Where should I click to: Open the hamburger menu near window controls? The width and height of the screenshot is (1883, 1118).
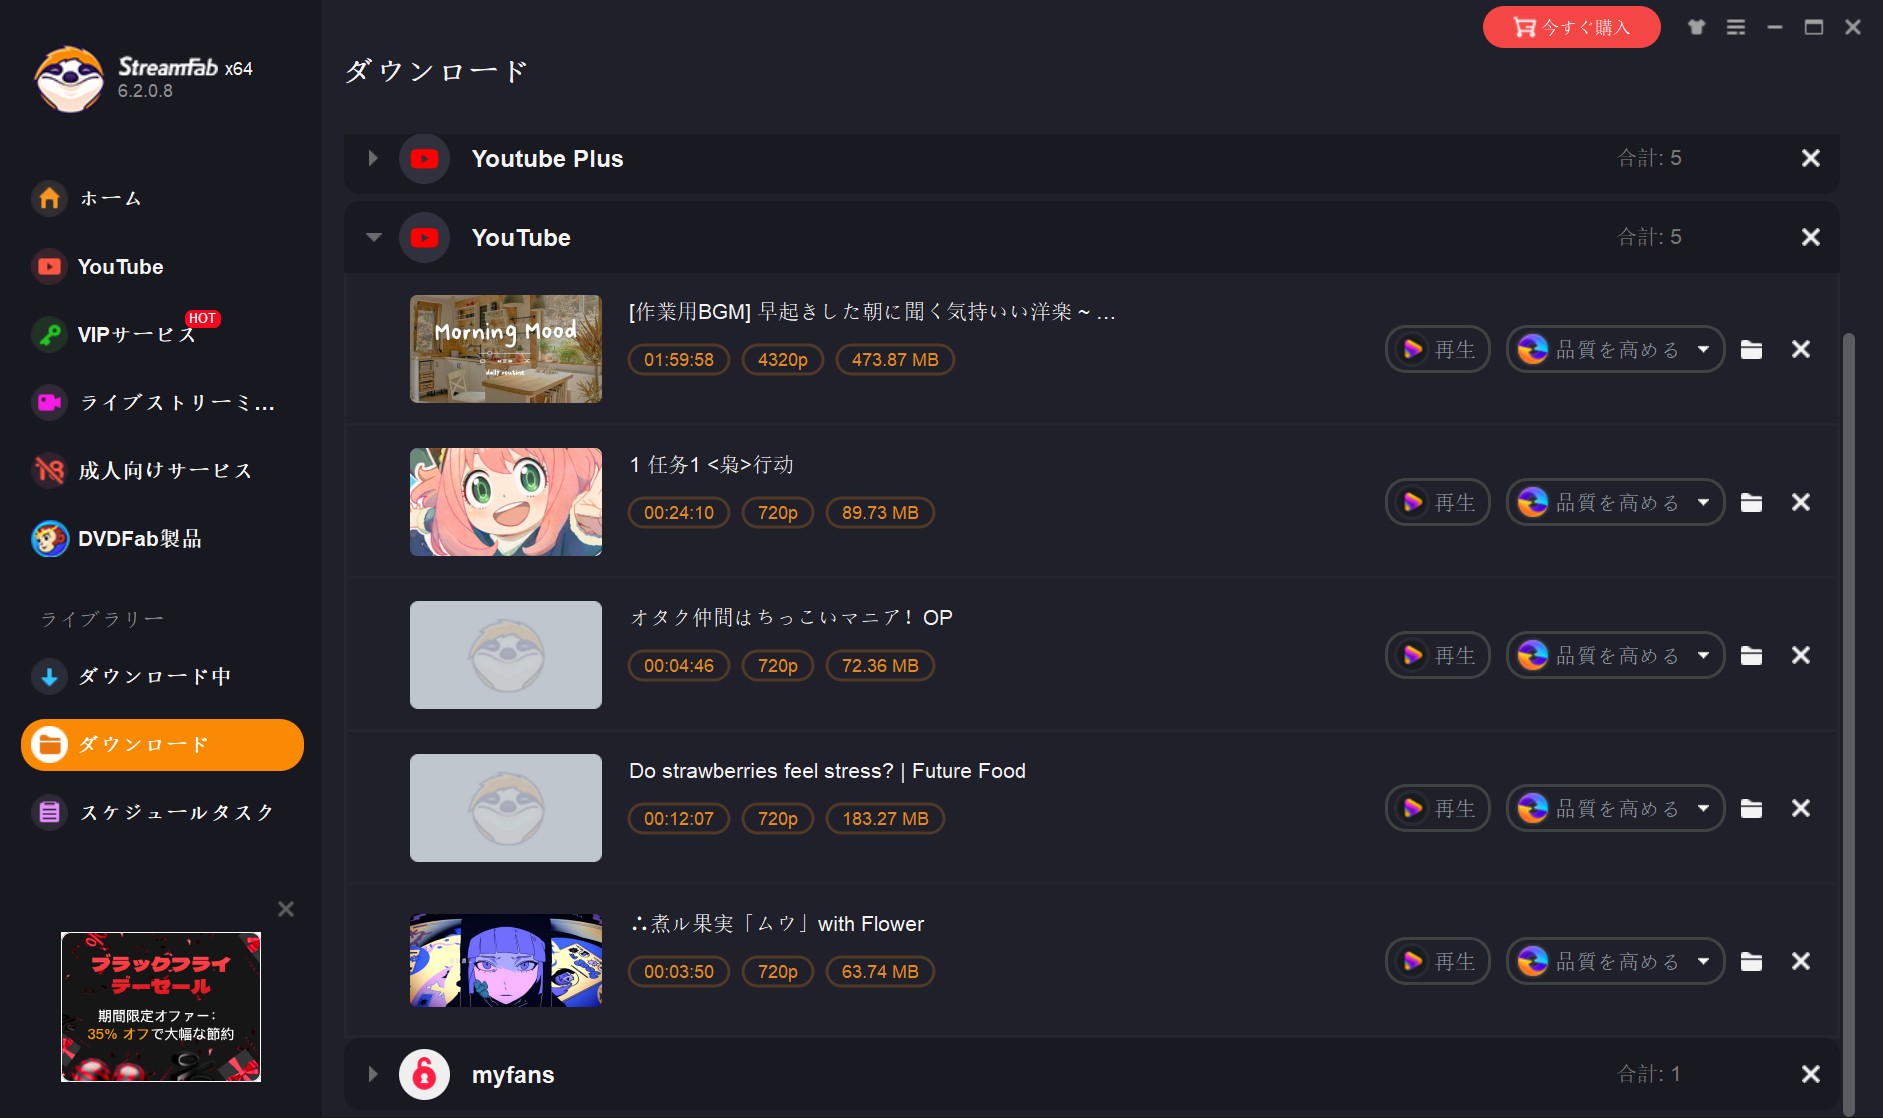[1737, 27]
